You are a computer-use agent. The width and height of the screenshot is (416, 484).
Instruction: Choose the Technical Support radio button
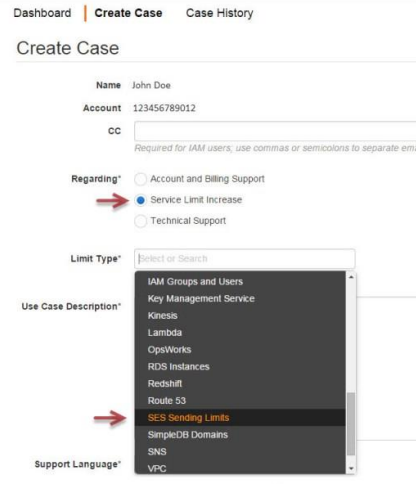pos(140,221)
